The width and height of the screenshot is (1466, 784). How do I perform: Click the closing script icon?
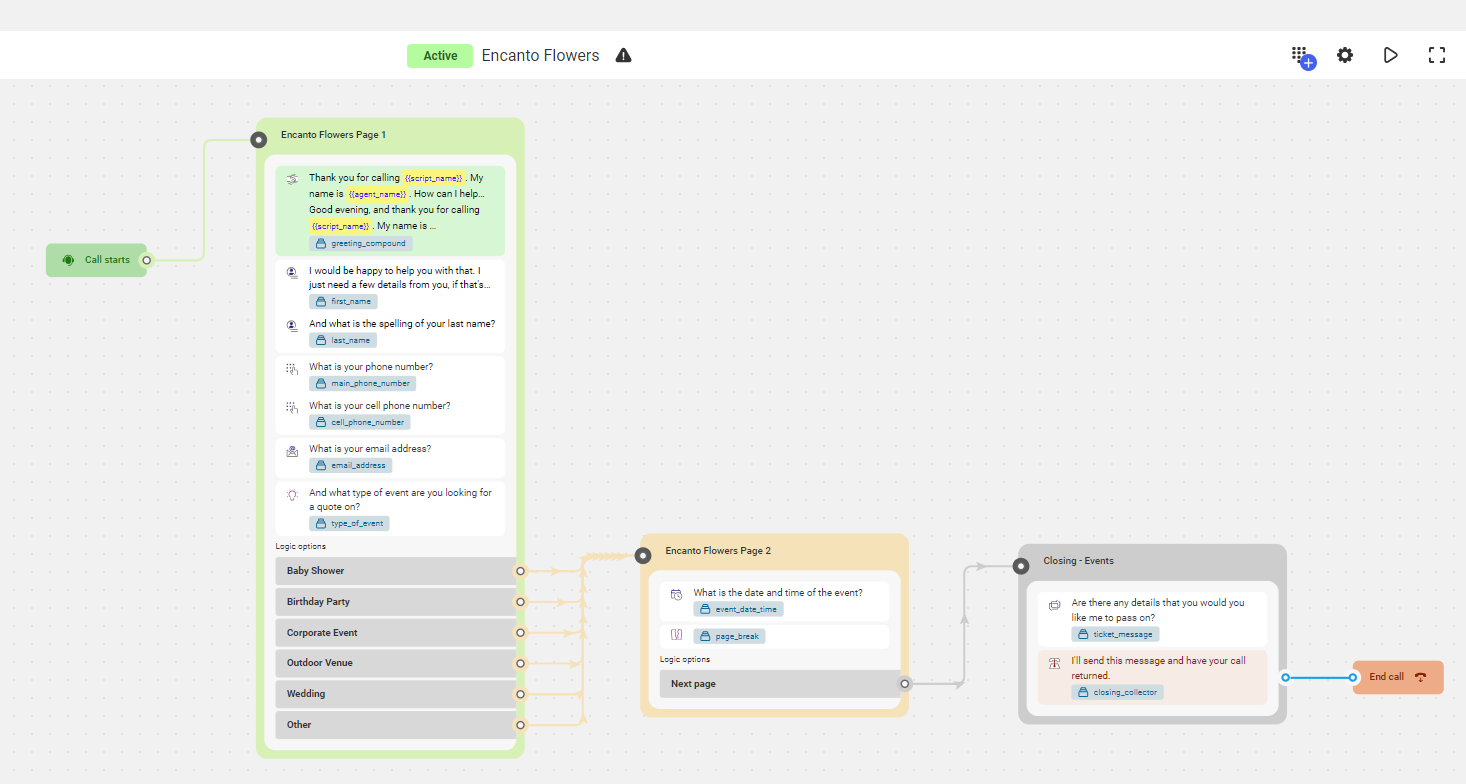pyautogui.click(x=1054, y=663)
